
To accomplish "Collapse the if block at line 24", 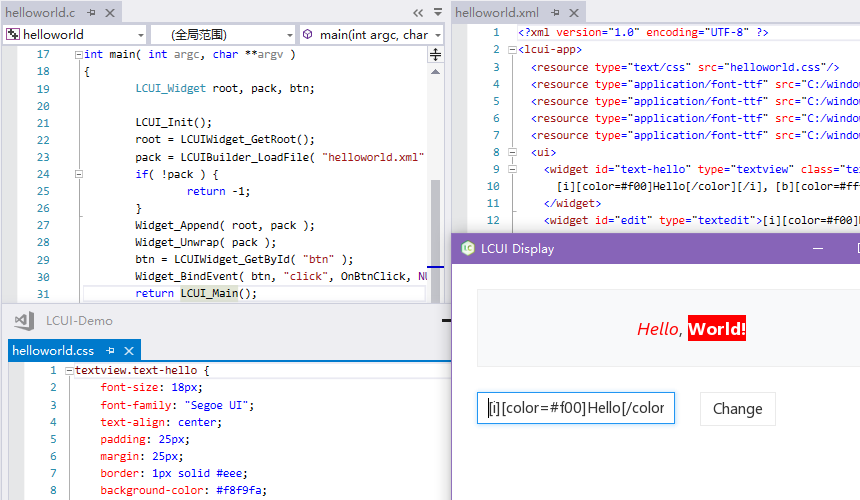I will click(x=78, y=174).
